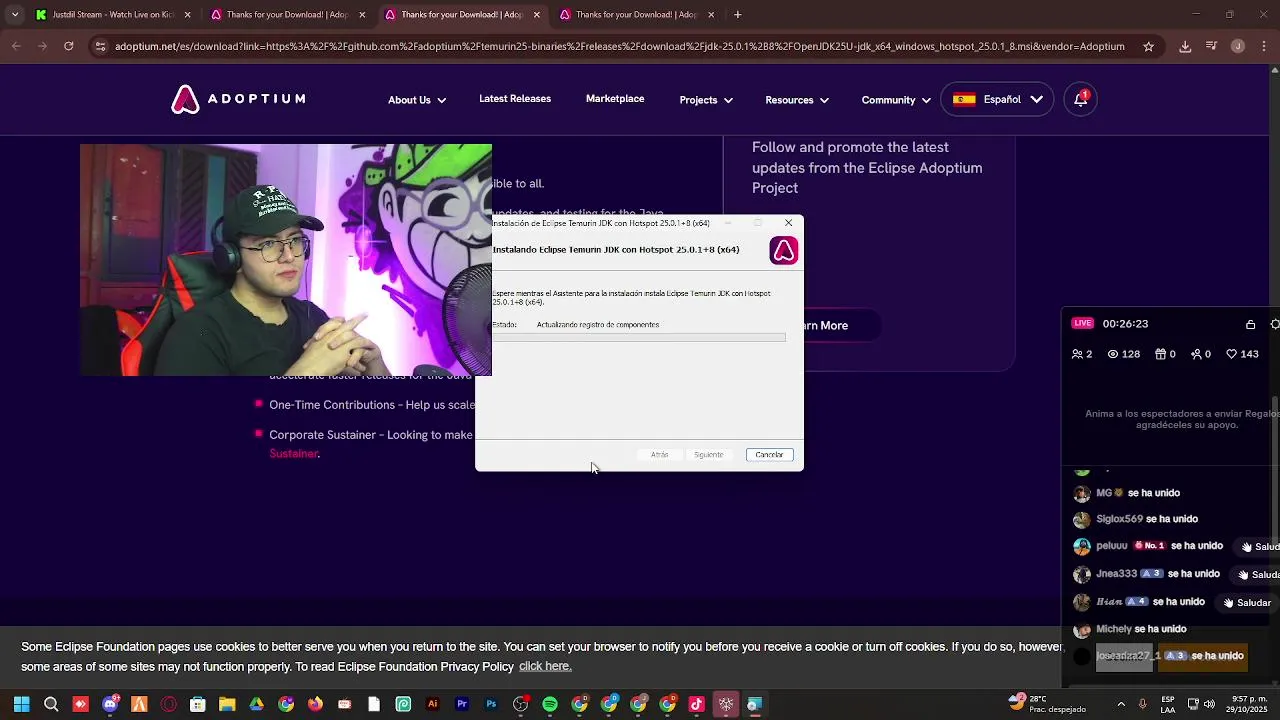
Task: Open Marketplace nav item
Action: [615, 99]
